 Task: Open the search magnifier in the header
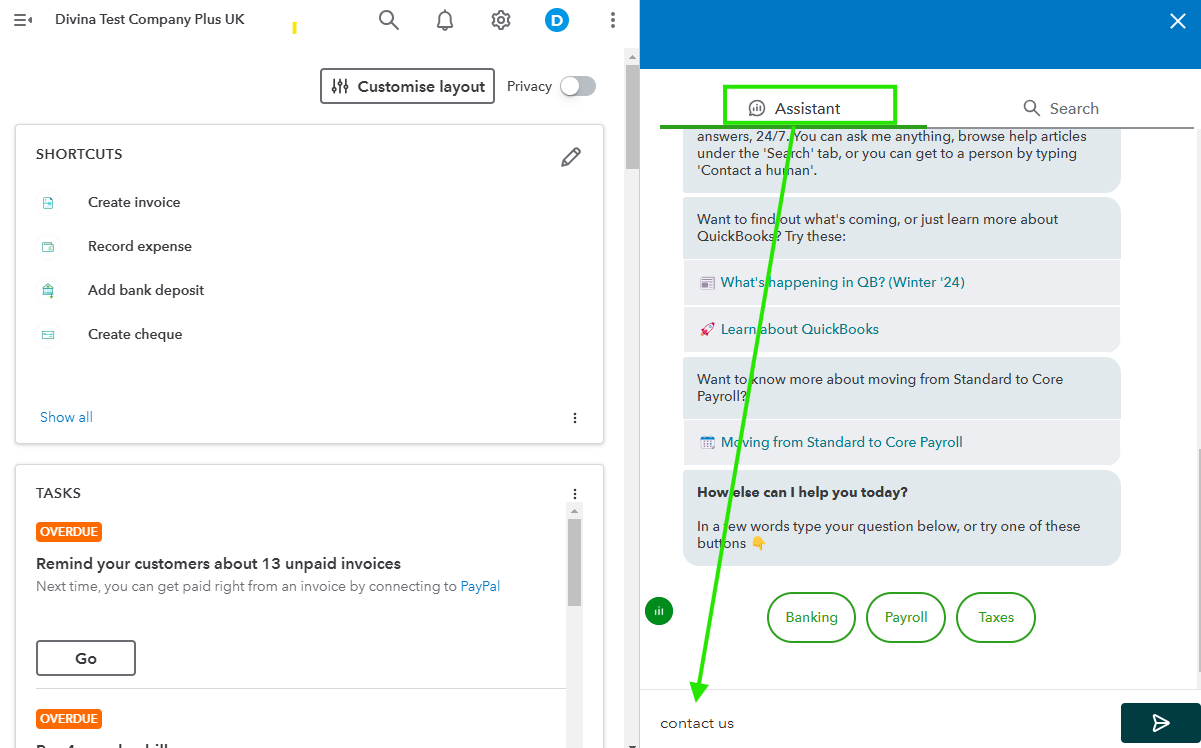(389, 20)
